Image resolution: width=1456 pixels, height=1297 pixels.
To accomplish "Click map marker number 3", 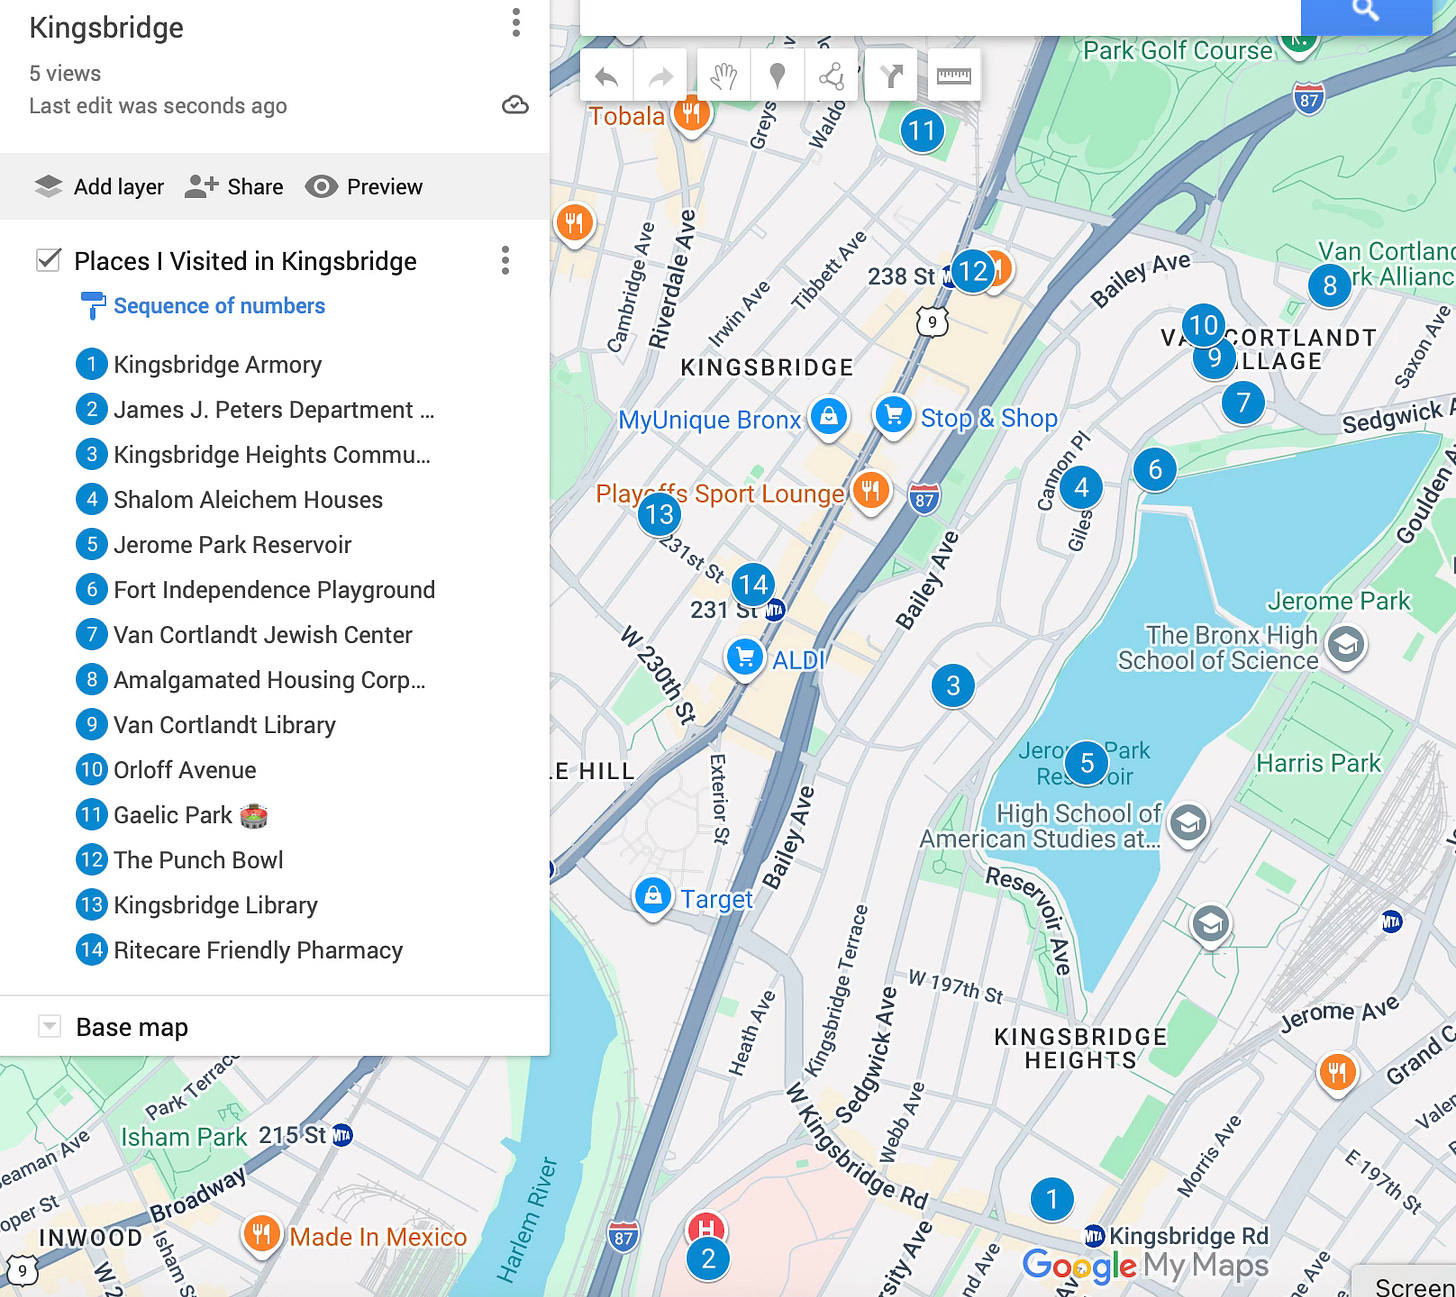I will tap(953, 685).
